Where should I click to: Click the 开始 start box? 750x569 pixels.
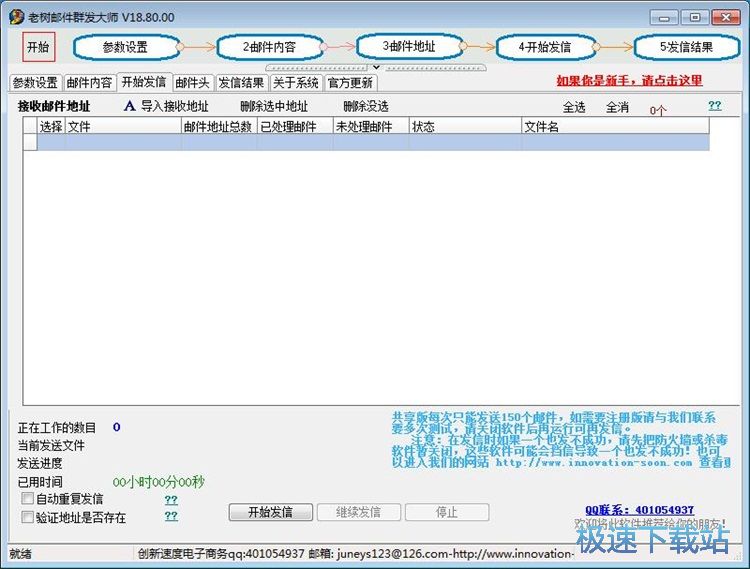pos(39,47)
